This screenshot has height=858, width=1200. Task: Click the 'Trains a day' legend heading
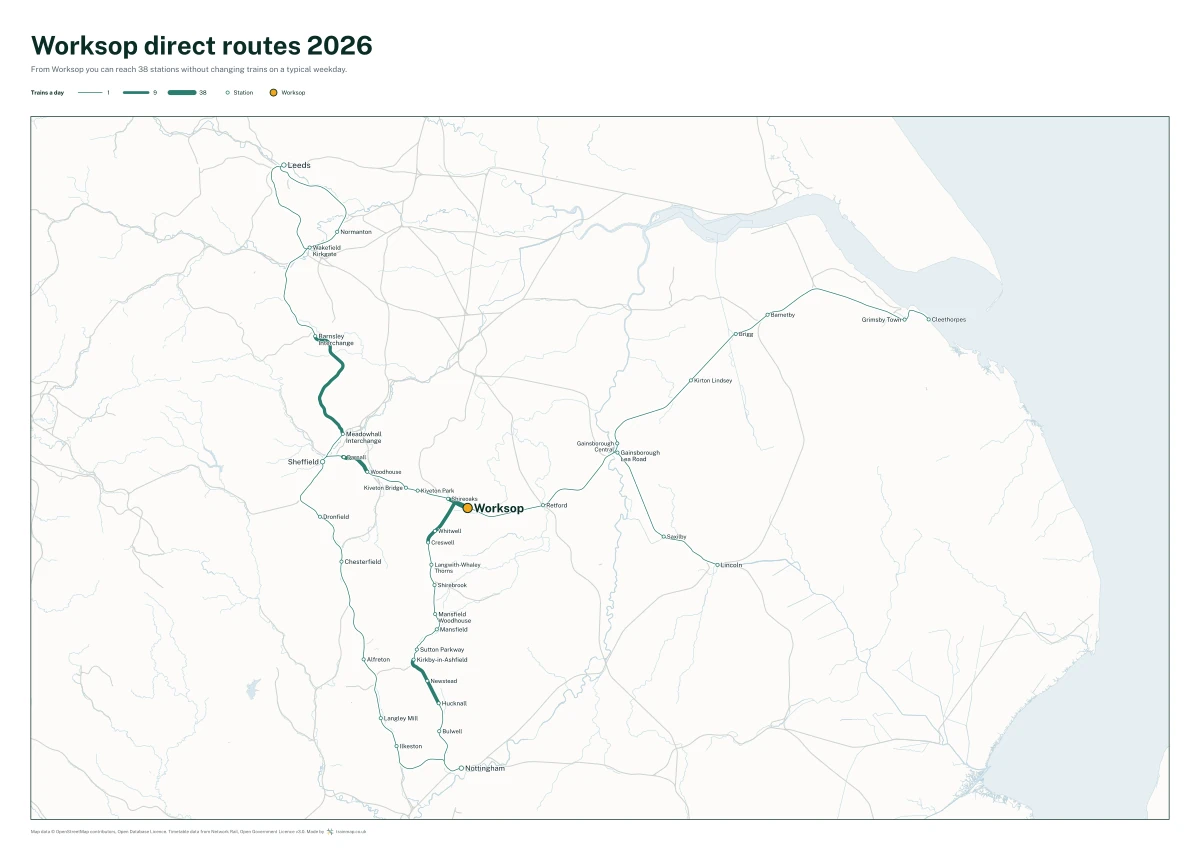(x=46, y=92)
